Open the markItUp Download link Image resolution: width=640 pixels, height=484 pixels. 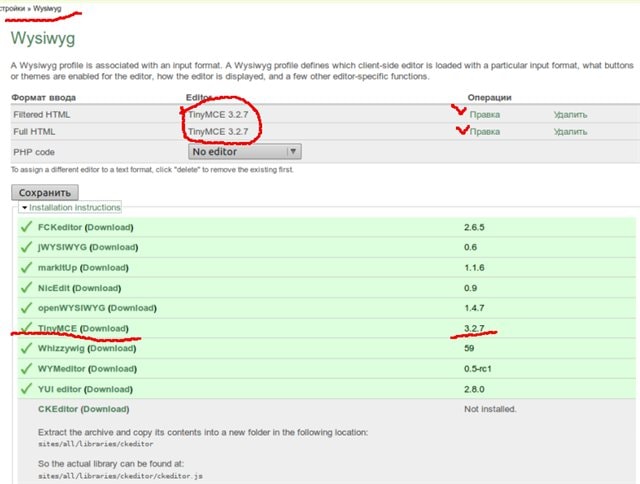pyautogui.click(x=104, y=268)
